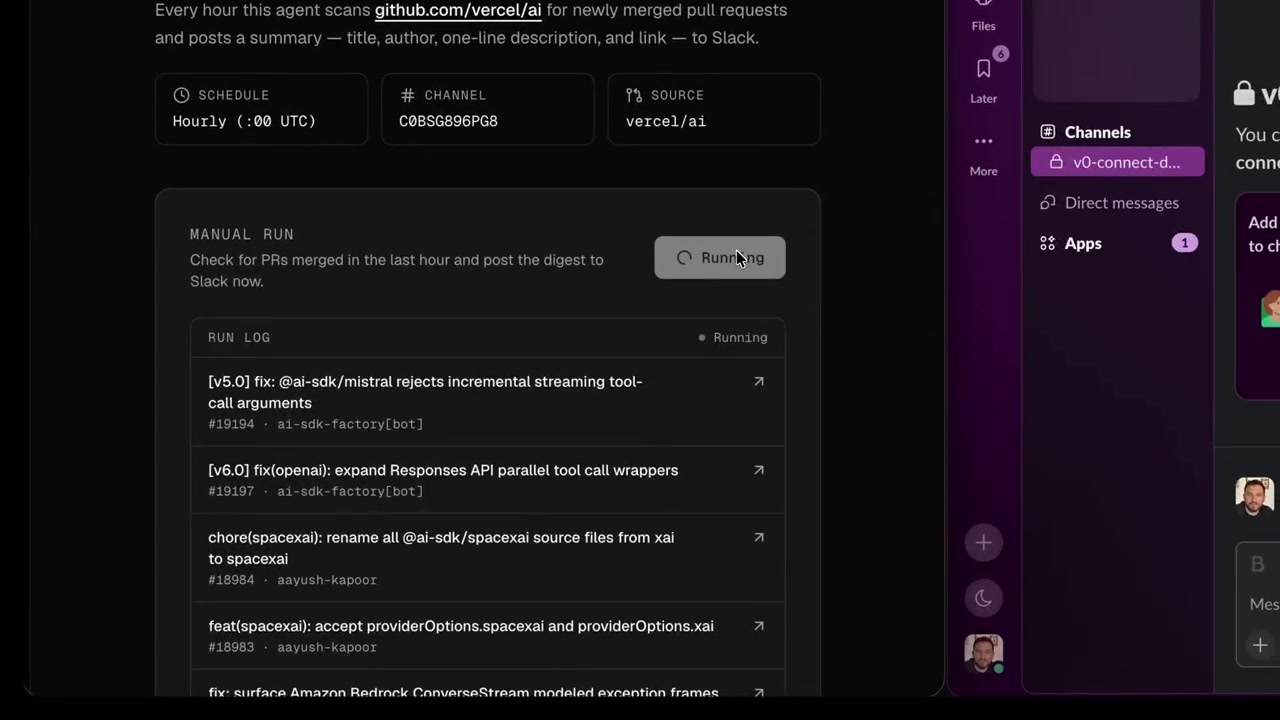1280x720 pixels.
Task: Click the Running status indicator in Run Log
Action: click(733, 338)
